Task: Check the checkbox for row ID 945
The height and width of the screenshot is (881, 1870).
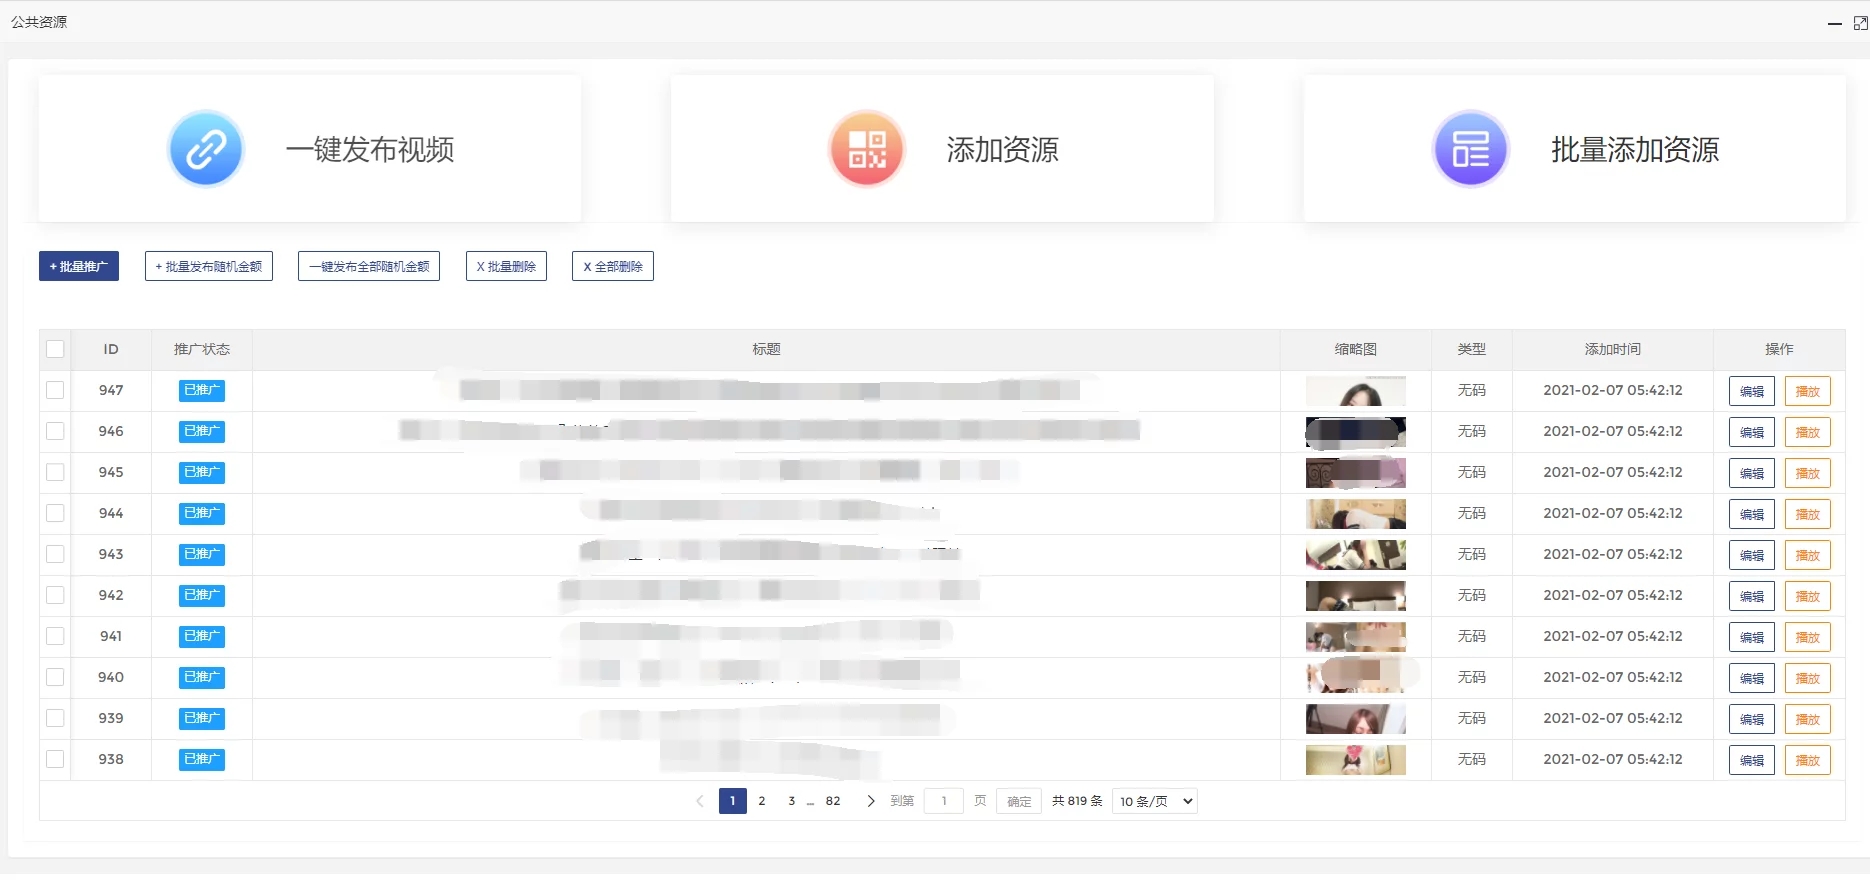Action: [x=55, y=472]
